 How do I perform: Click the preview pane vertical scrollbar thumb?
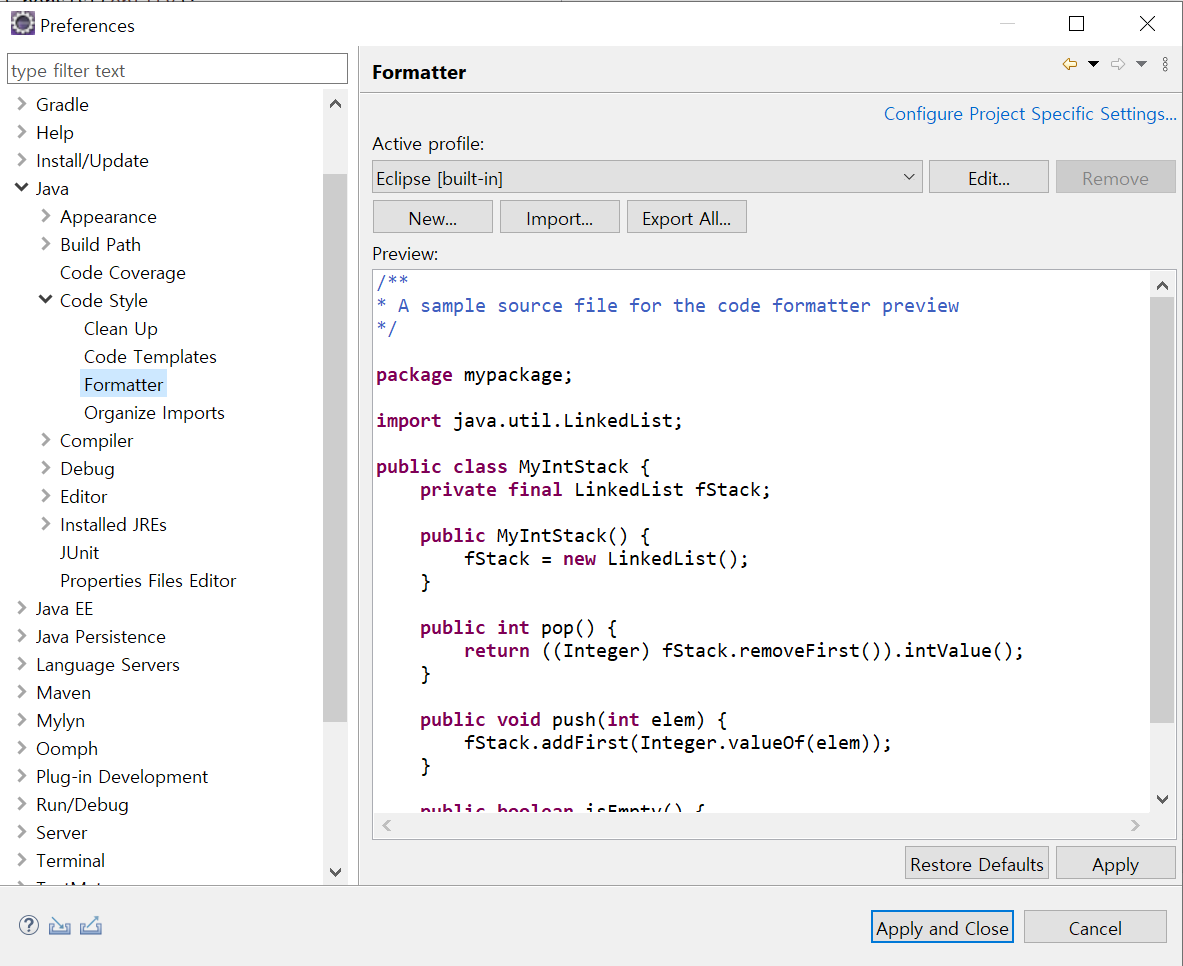(x=1162, y=510)
